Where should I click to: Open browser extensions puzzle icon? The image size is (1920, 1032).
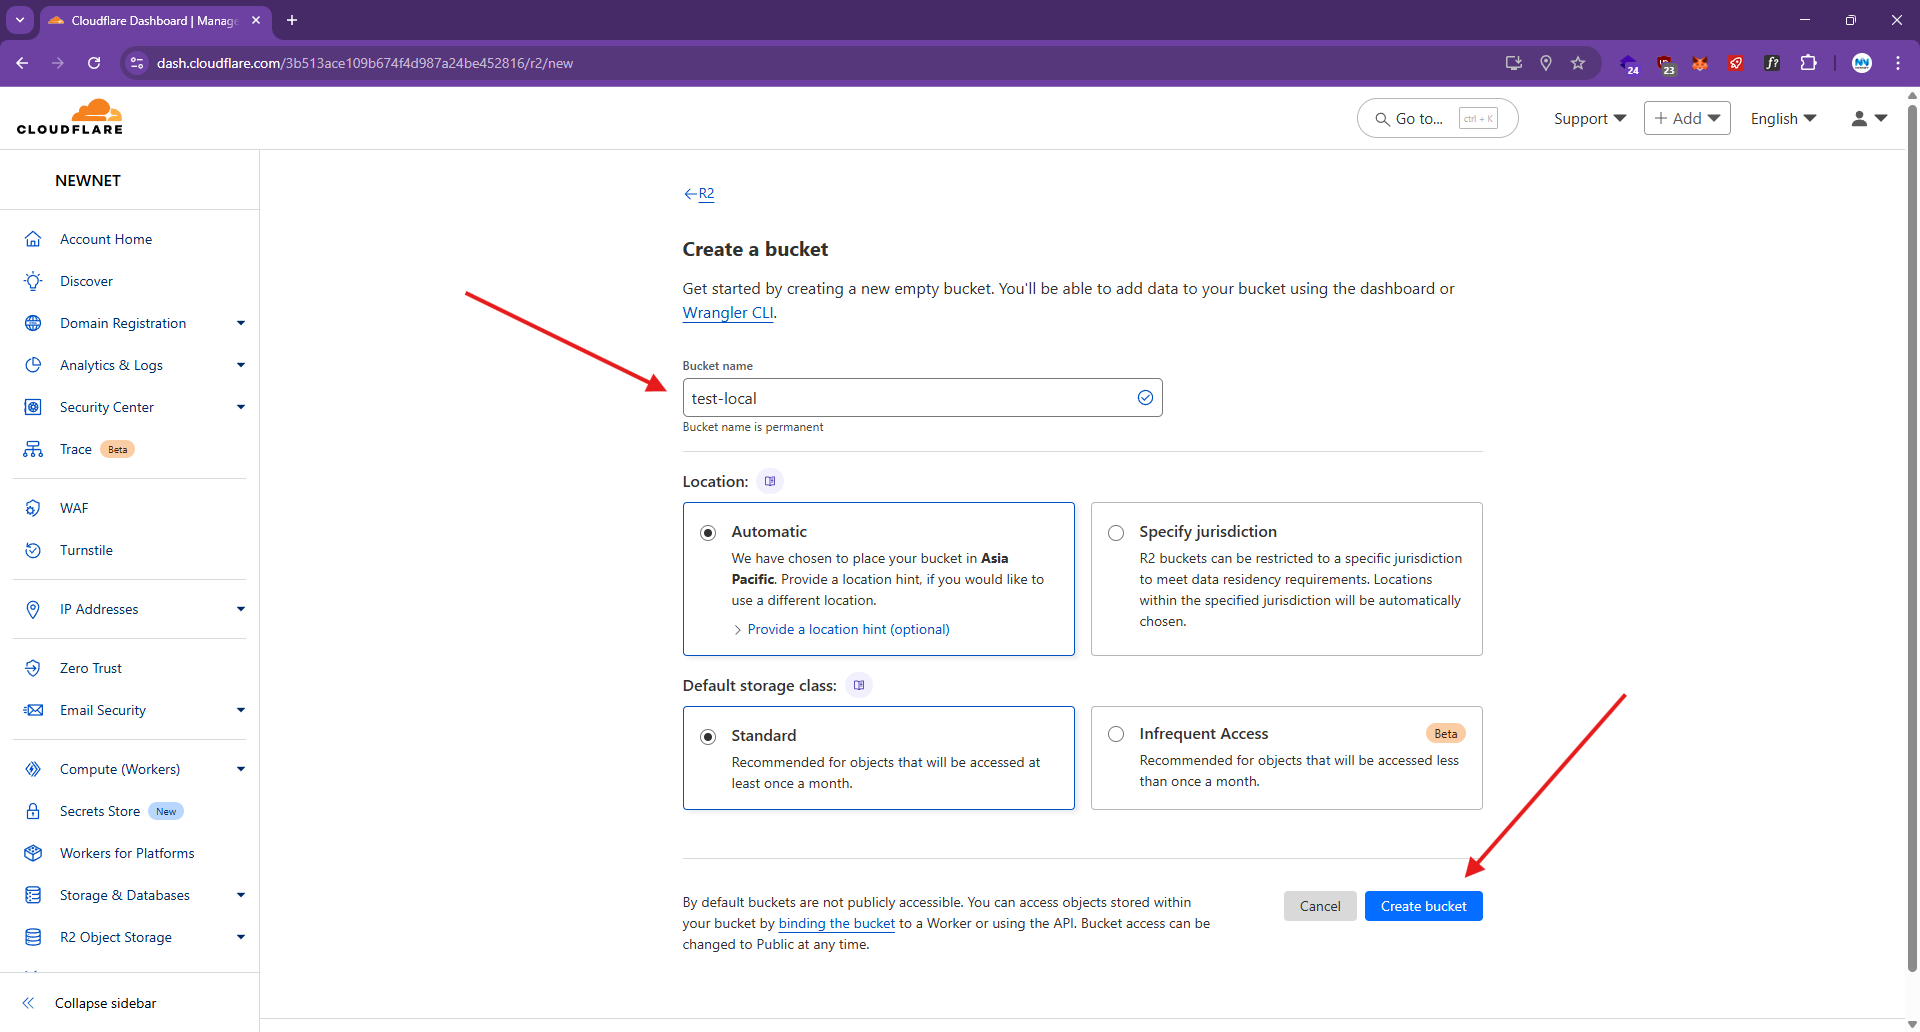point(1808,63)
